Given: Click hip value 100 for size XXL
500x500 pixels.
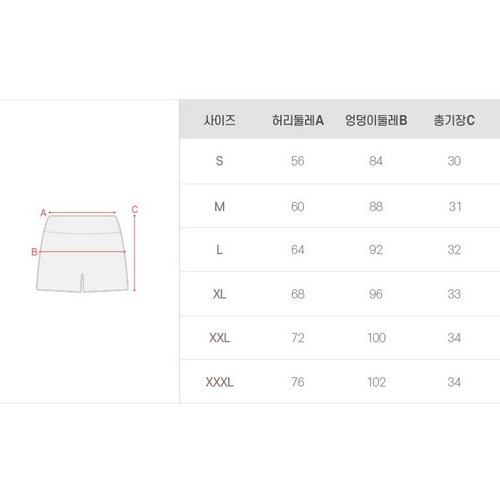Looking at the screenshot, I should click(x=377, y=338).
